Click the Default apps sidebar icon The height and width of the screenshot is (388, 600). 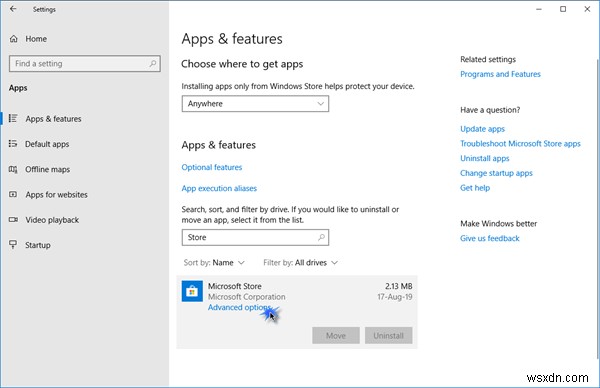13,143
